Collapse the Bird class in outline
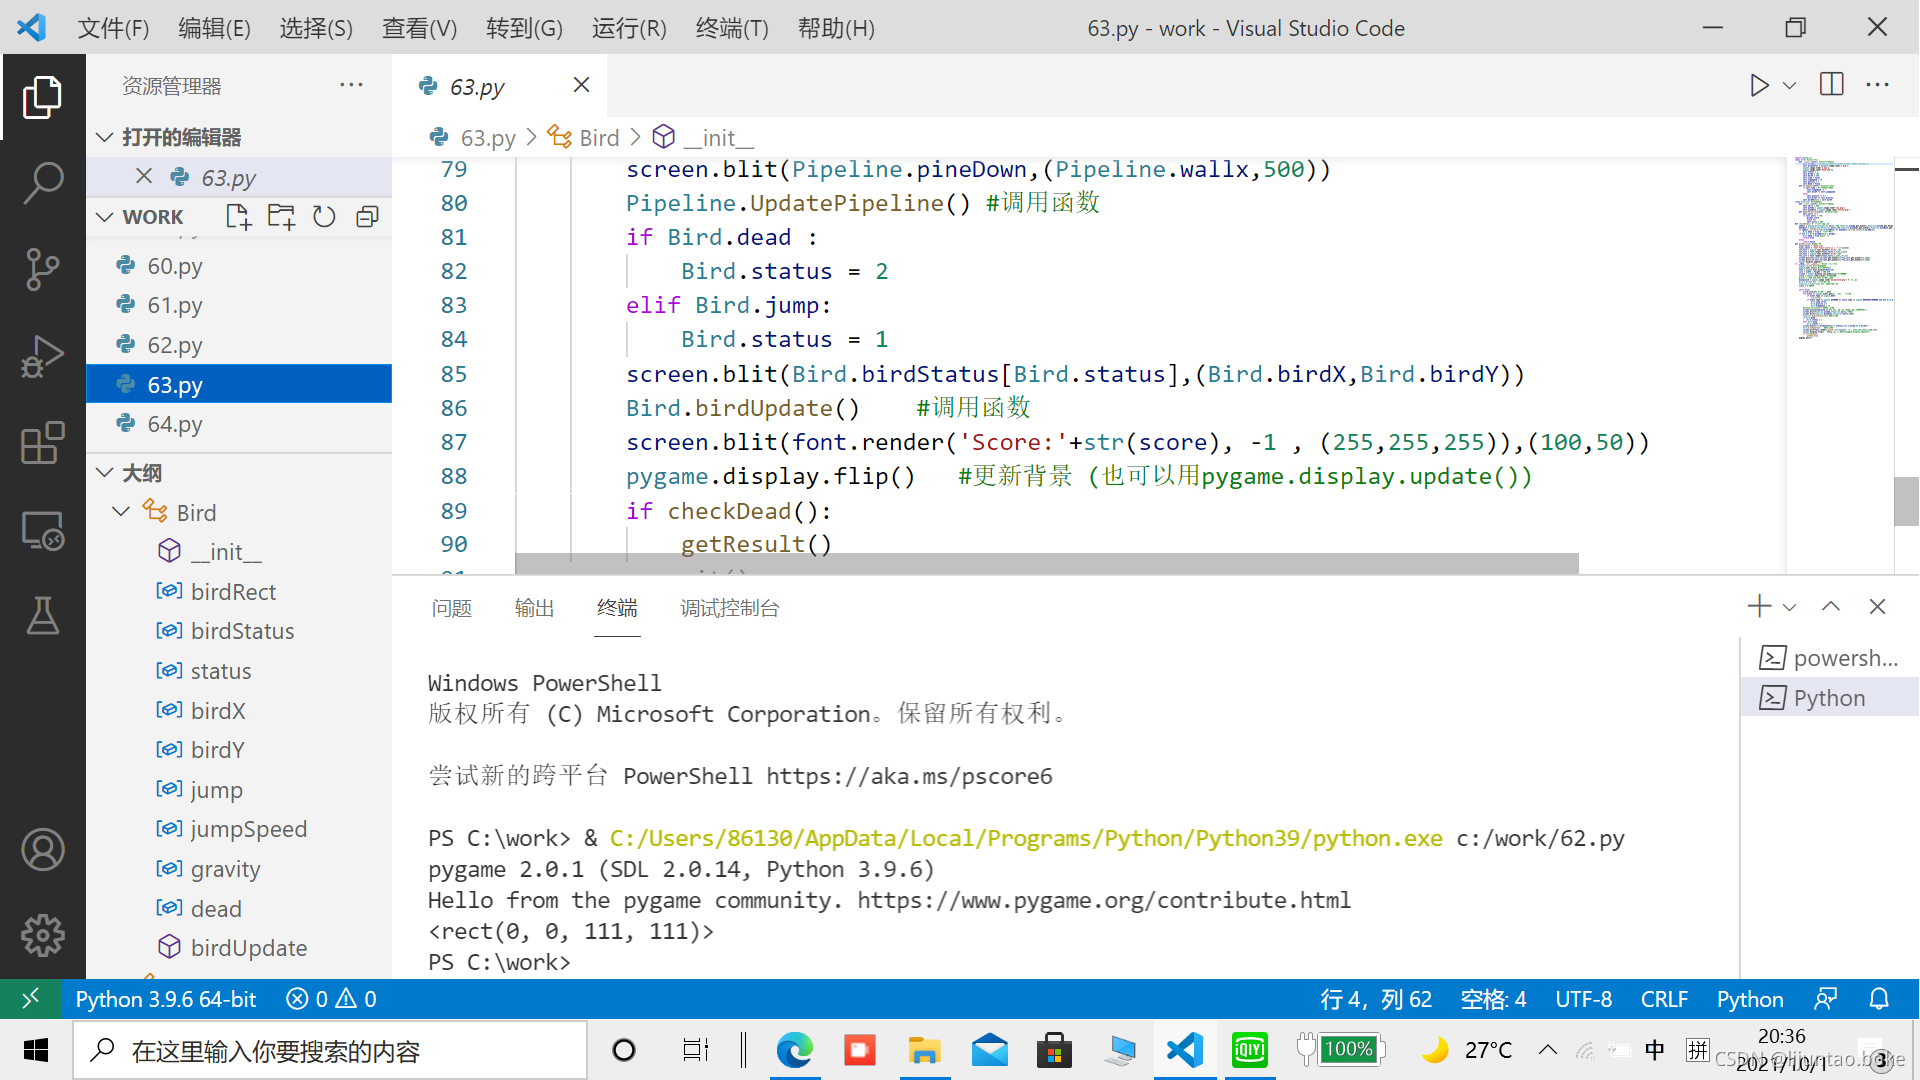 coord(121,512)
